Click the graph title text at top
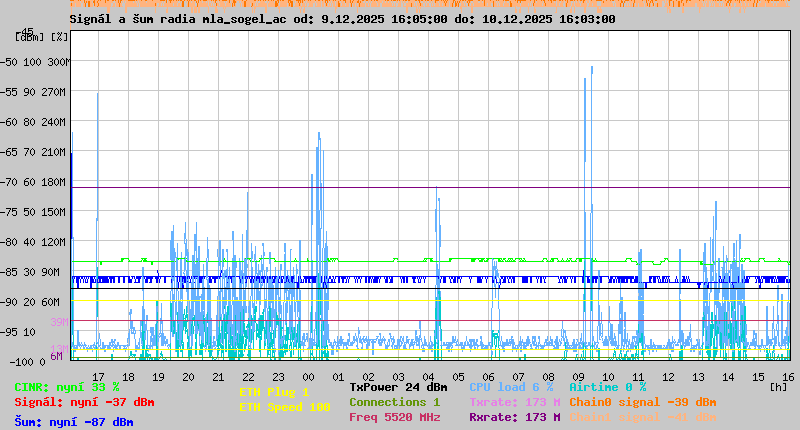Image resolution: width=800 pixels, height=430 pixels. coord(342,19)
